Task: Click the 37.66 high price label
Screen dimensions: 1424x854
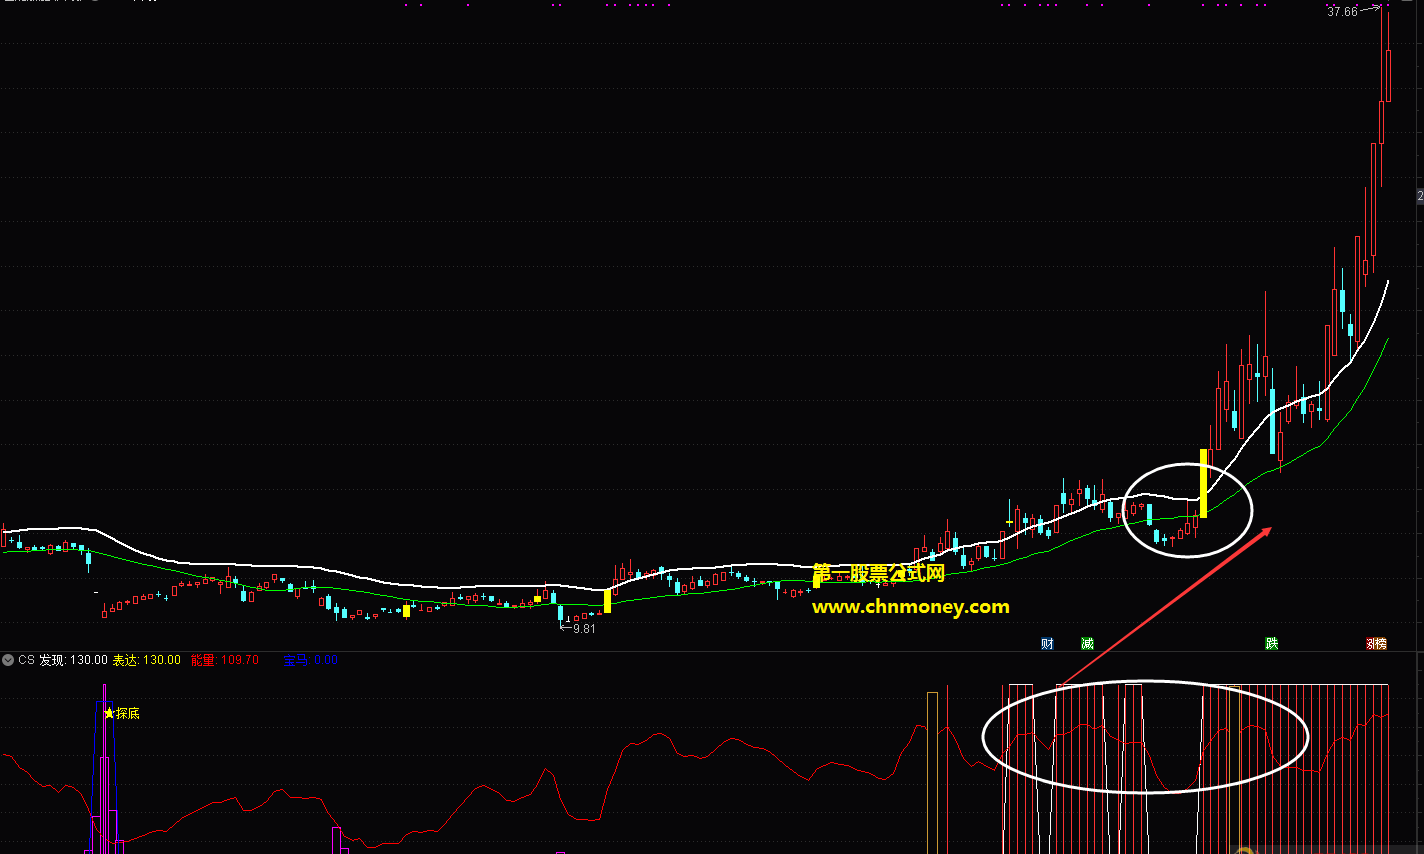Action: coord(1342,12)
